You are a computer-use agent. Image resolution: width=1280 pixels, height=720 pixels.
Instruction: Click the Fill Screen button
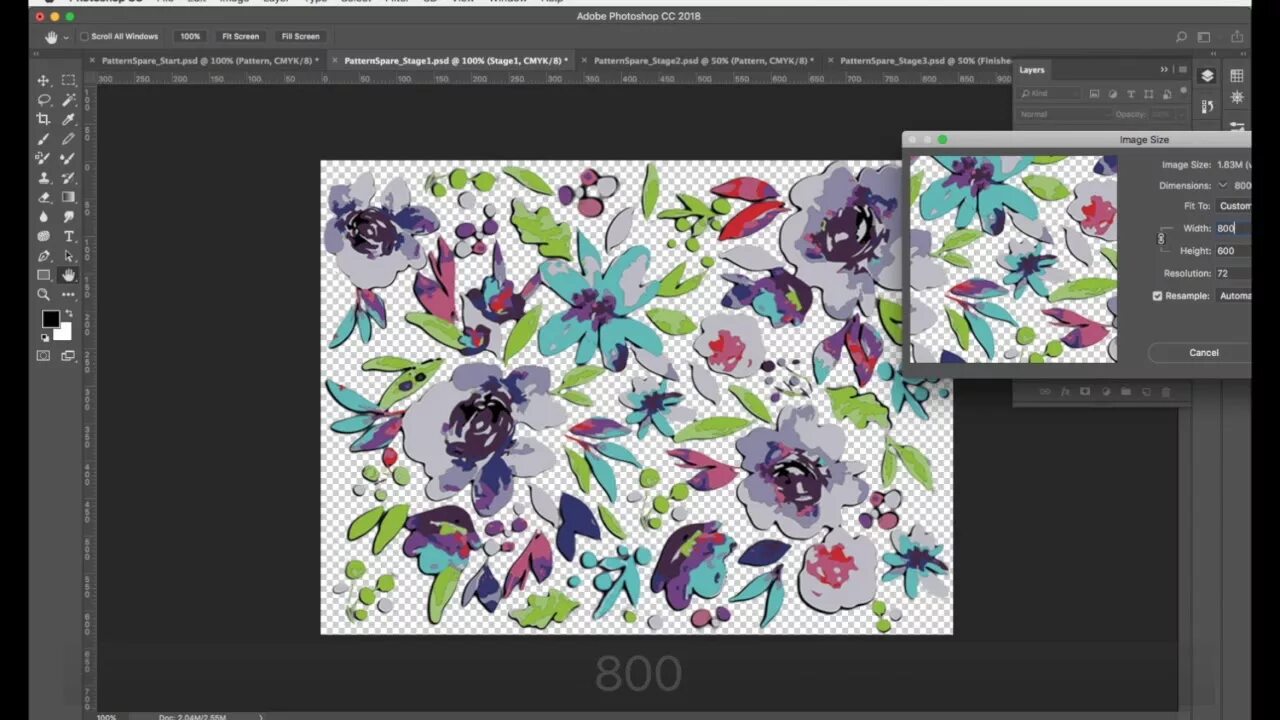[x=300, y=37]
